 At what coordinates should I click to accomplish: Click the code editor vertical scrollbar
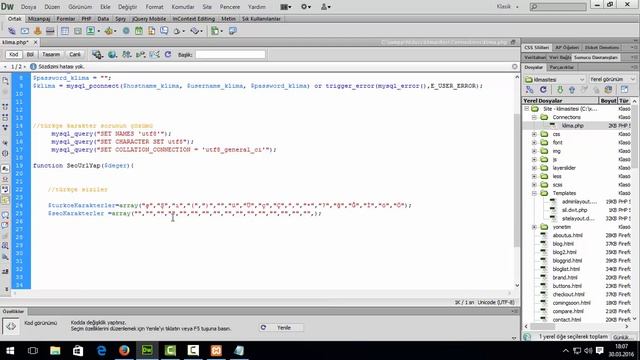point(517,181)
